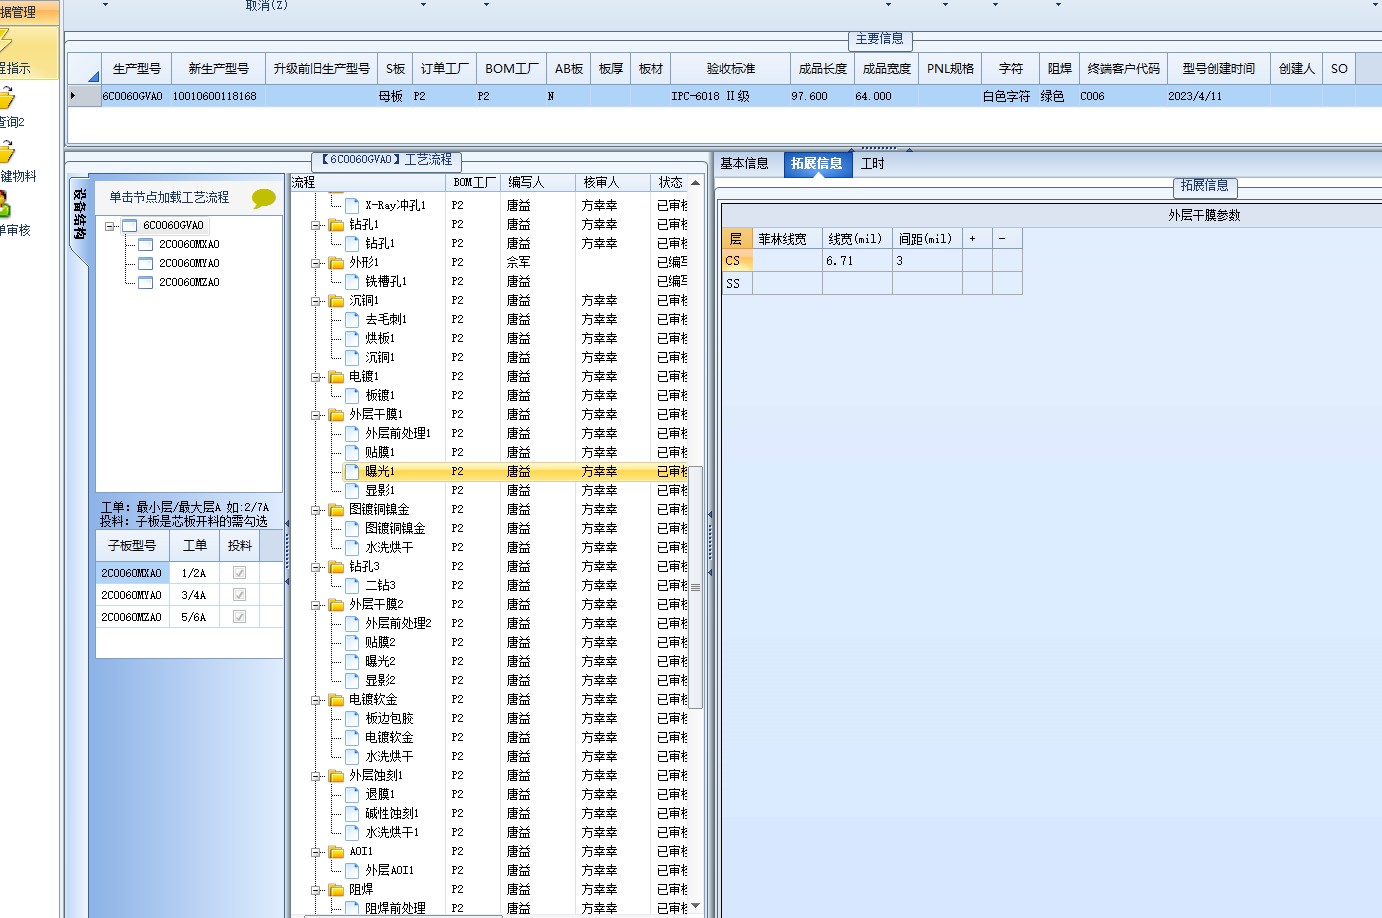Click the document icon beside 贴膜1
This screenshot has height=918, width=1382.
pos(352,452)
